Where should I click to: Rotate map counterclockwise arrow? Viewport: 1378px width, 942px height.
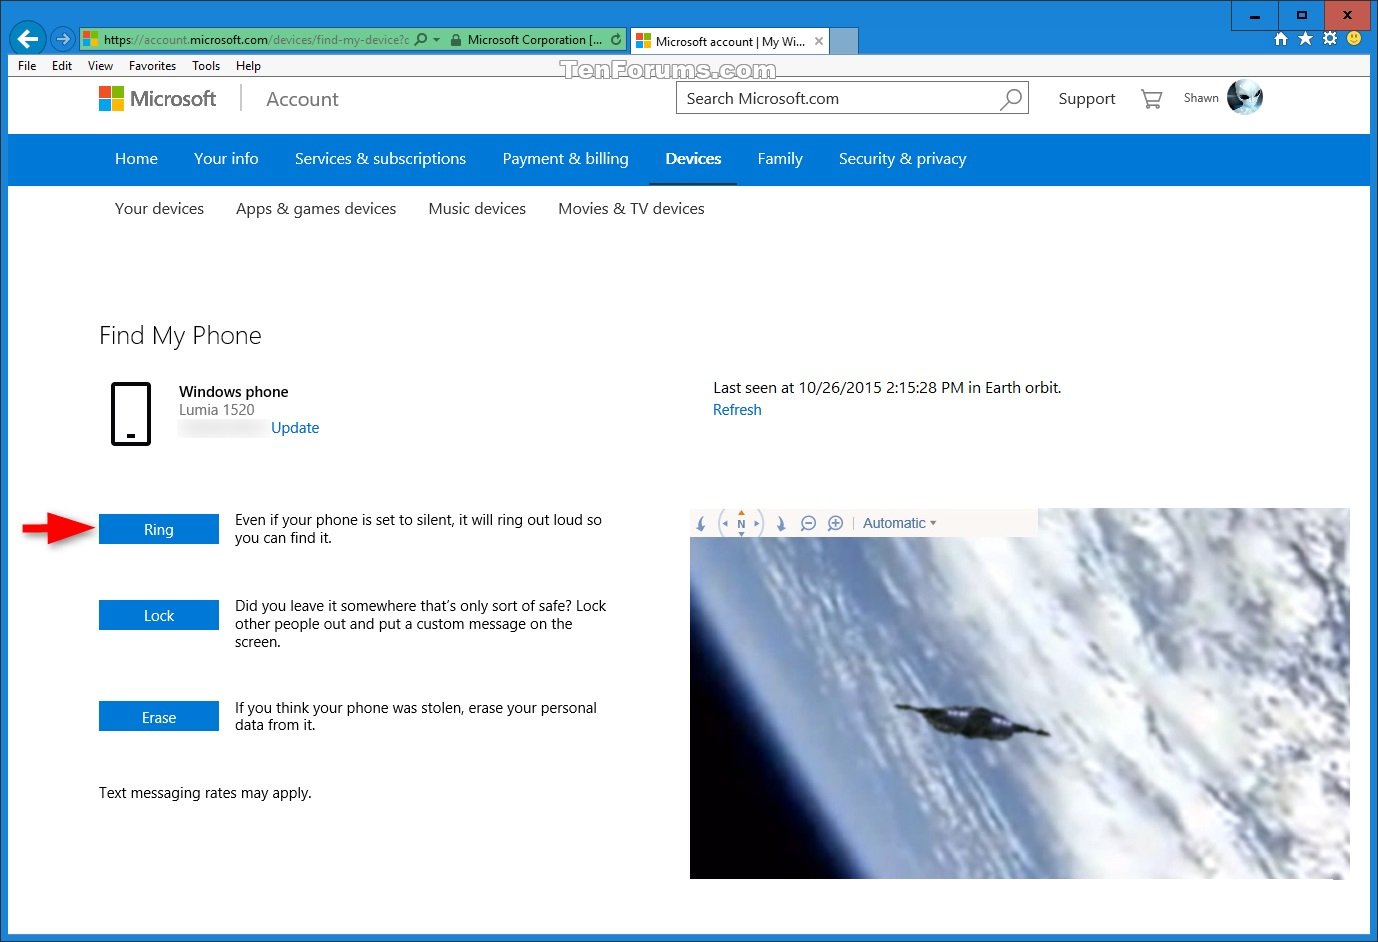701,523
